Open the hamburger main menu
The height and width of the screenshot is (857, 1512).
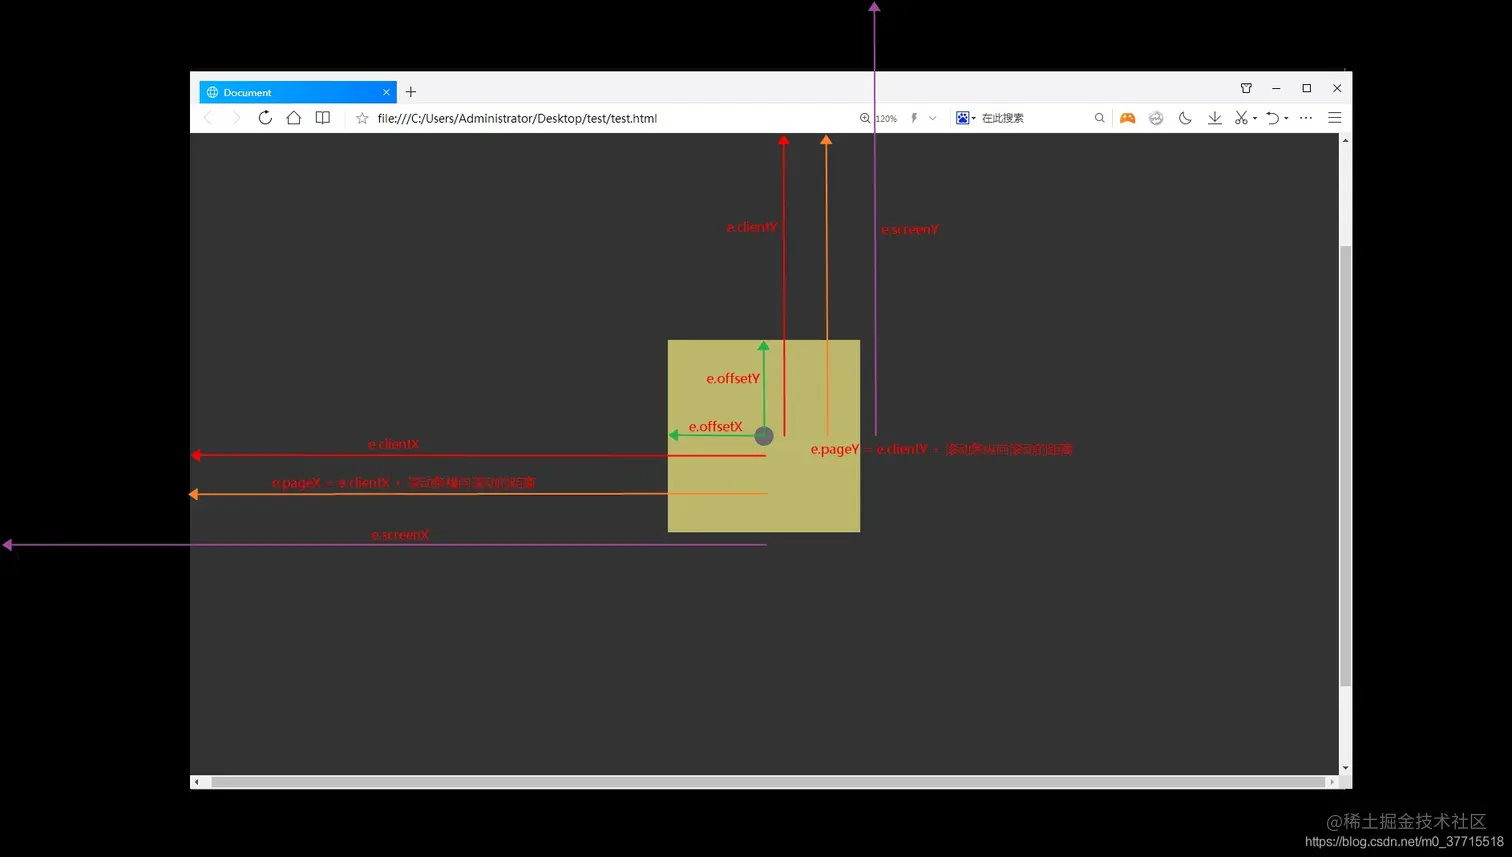[x=1335, y=118]
